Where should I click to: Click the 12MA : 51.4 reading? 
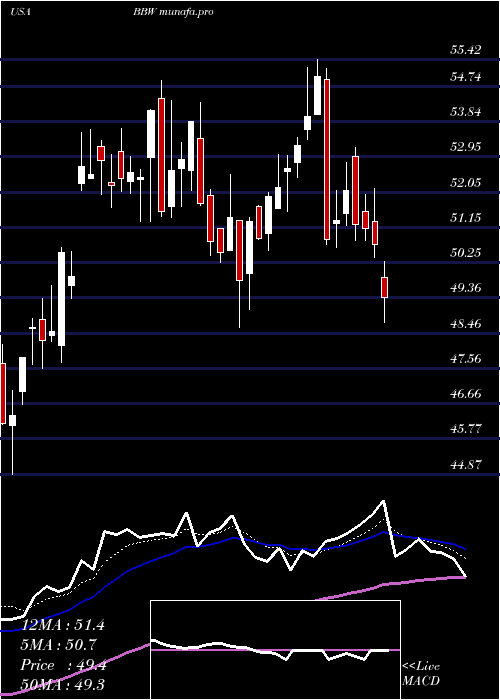coord(62,625)
